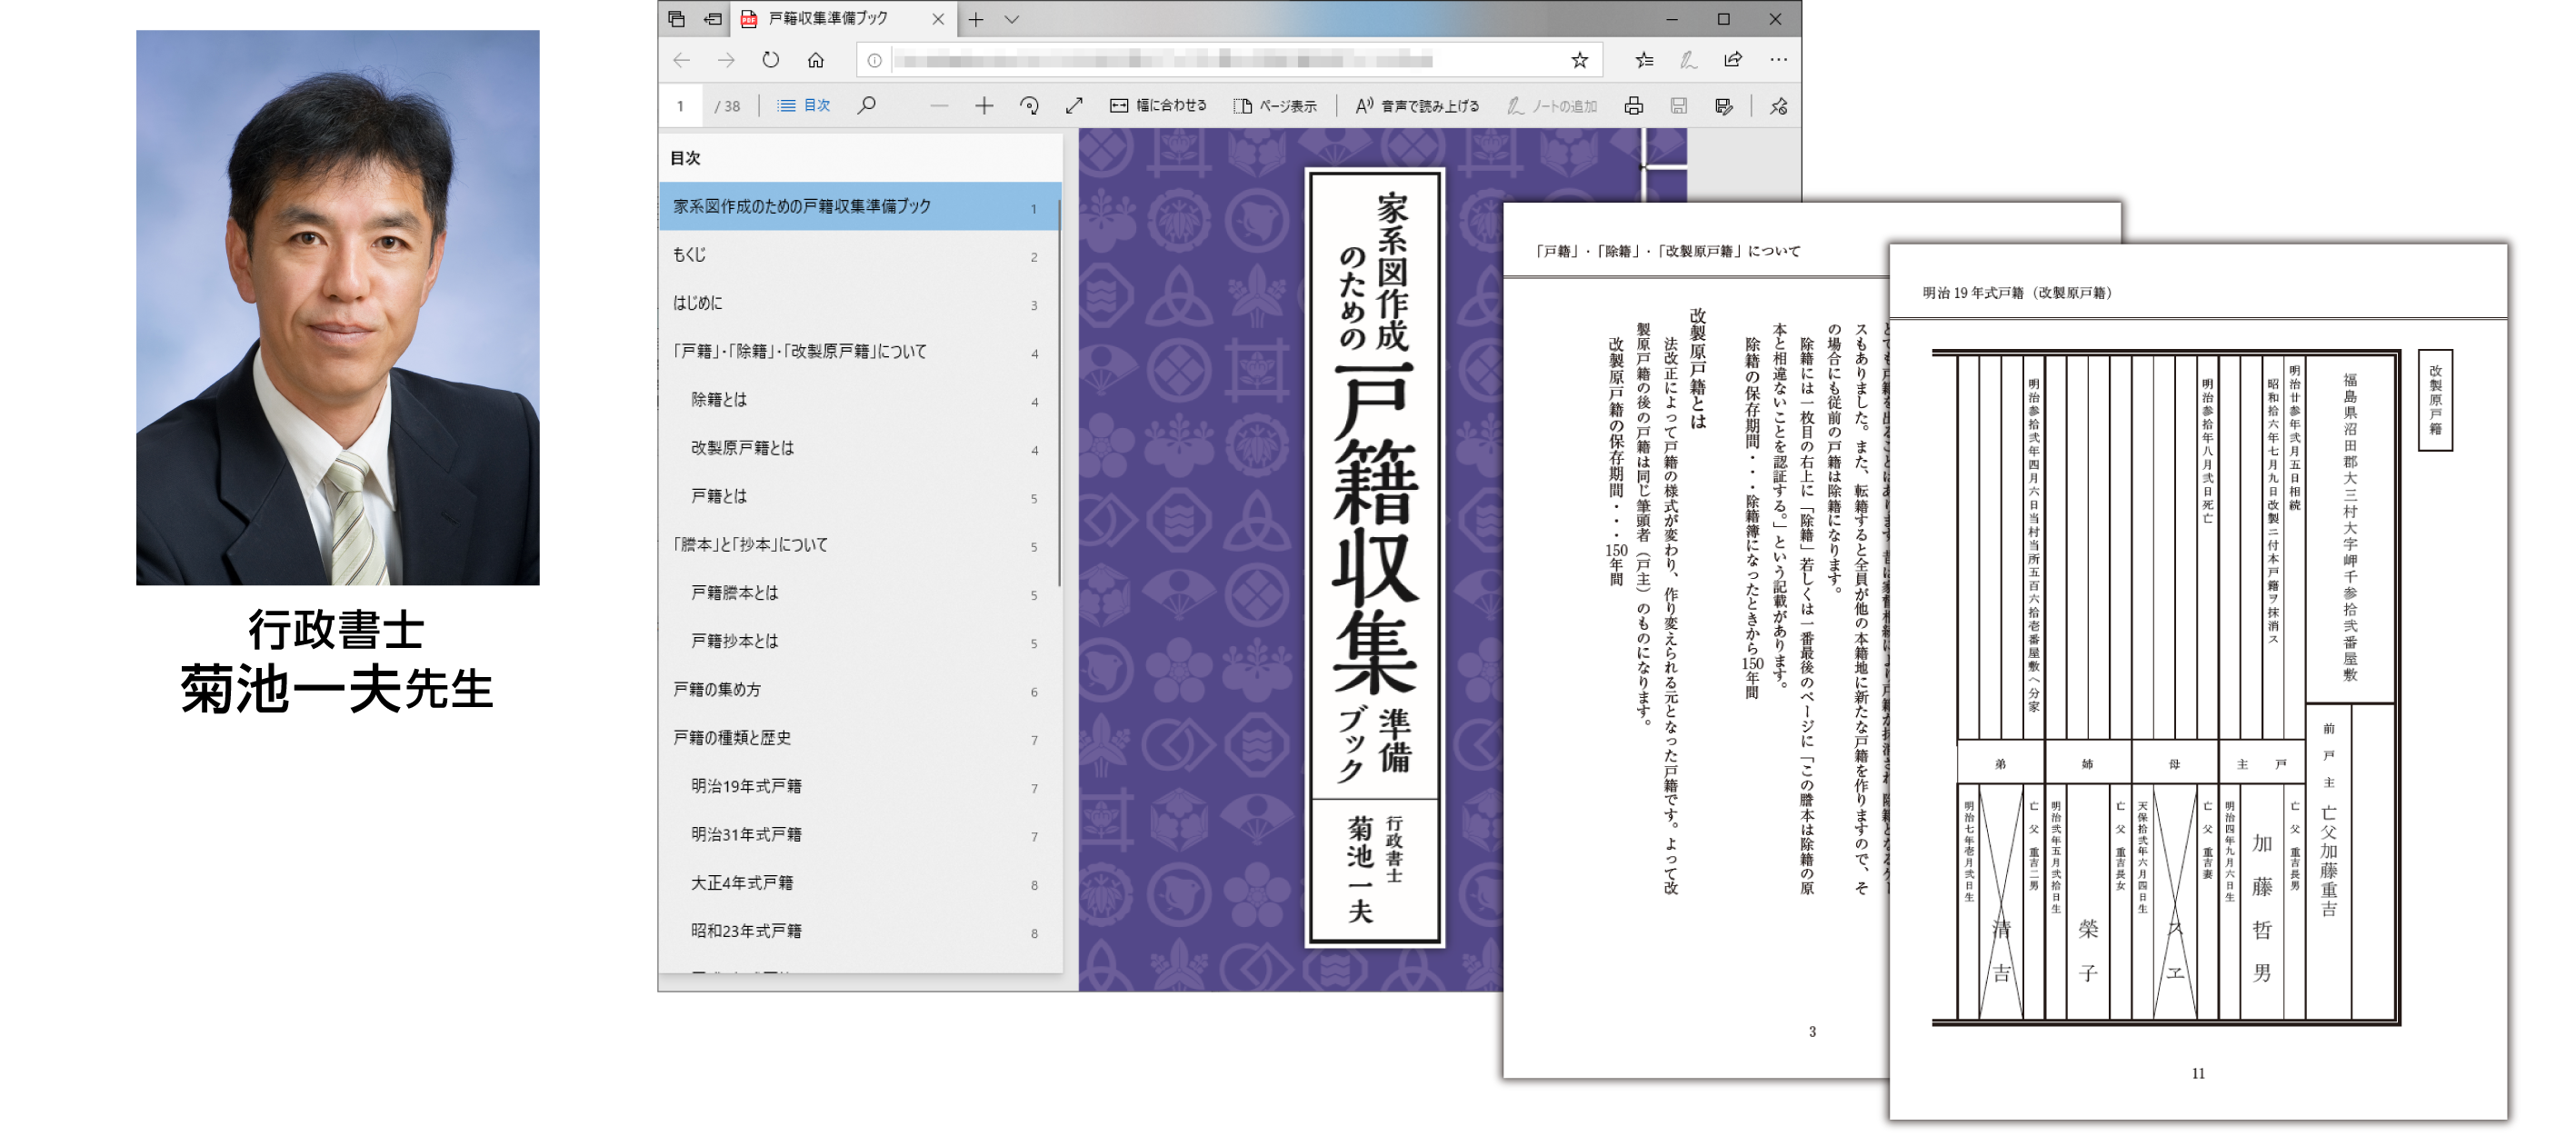2576x1136 pixels.
Task: Open the tab list chevron dropdown
Action: tap(1012, 19)
